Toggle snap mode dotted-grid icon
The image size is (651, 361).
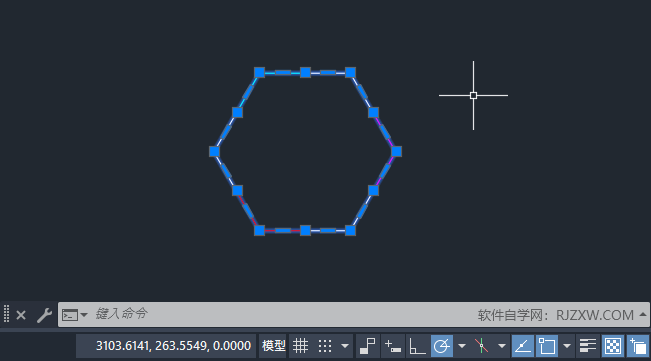pyautogui.click(x=325, y=346)
